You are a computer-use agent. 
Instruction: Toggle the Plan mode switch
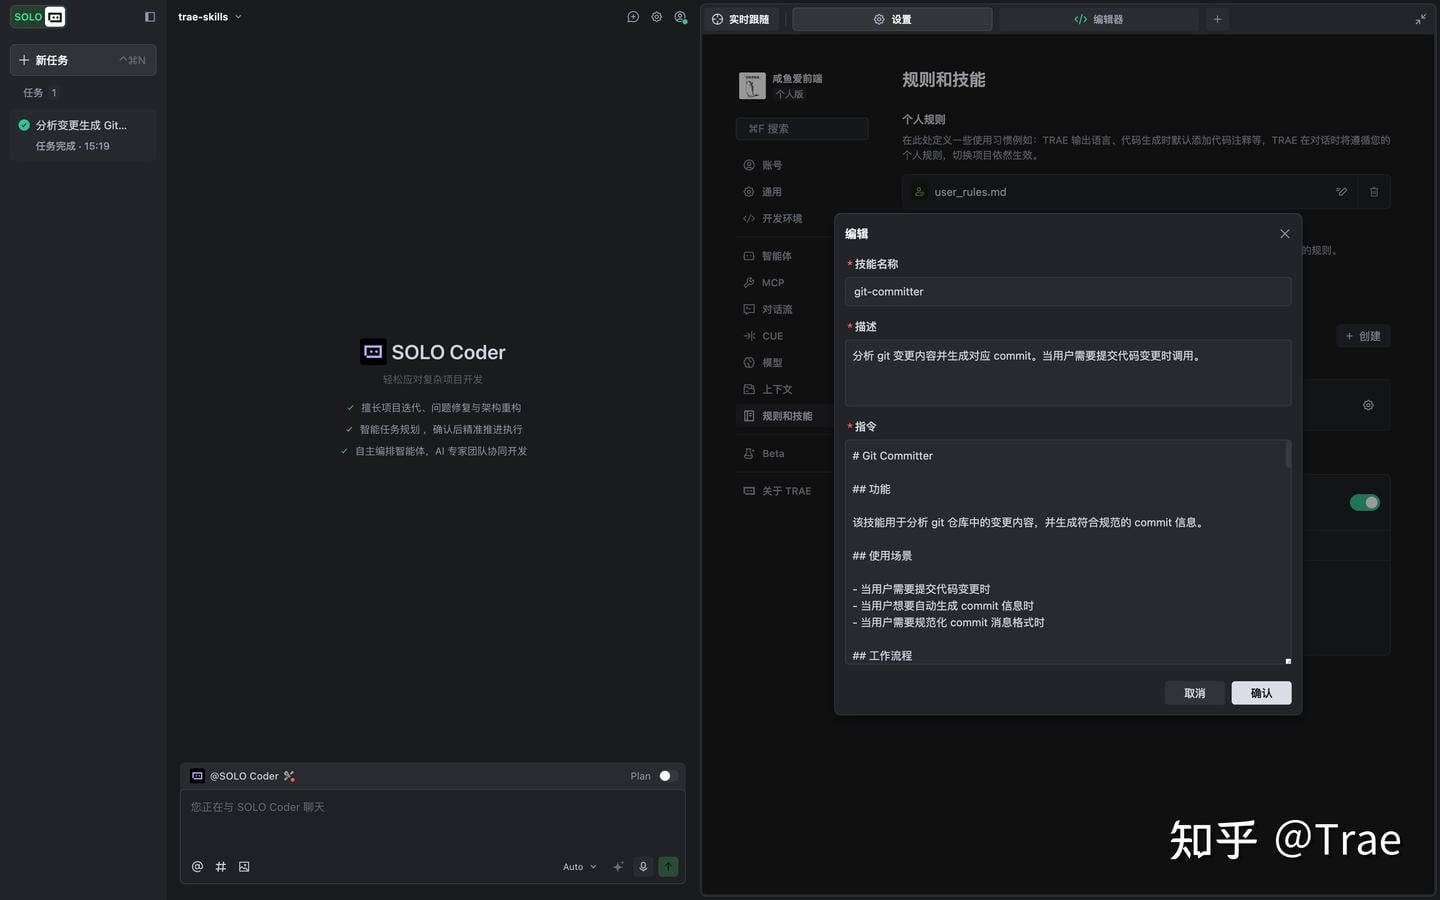tap(667, 776)
